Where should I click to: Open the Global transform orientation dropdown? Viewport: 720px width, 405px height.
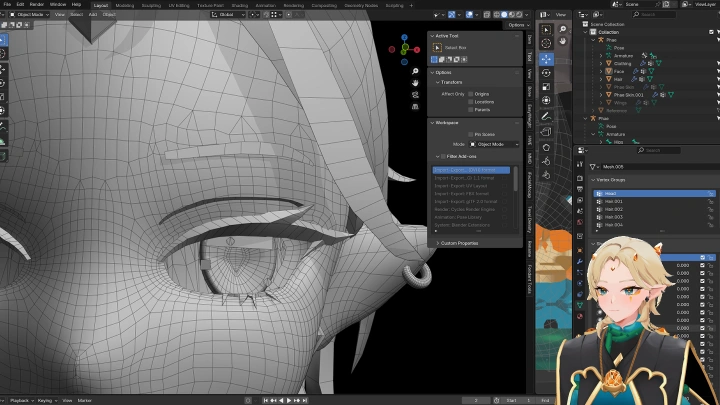tap(228, 15)
